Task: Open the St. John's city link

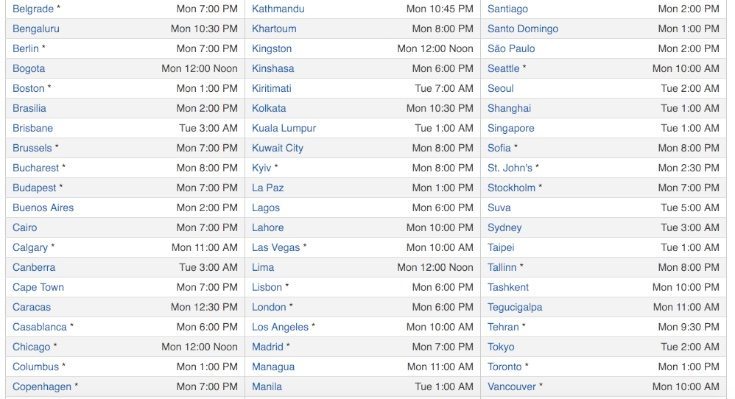Action: (510, 168)
